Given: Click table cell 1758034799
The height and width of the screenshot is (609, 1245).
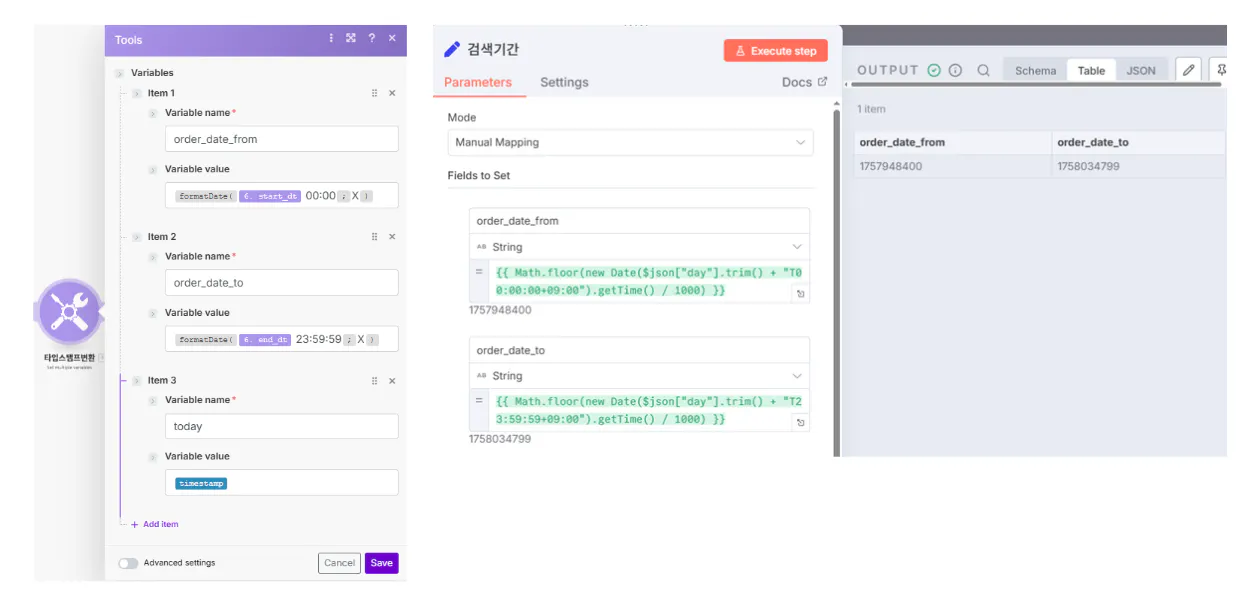Looking at the screenshot, I should [1138, 166].
